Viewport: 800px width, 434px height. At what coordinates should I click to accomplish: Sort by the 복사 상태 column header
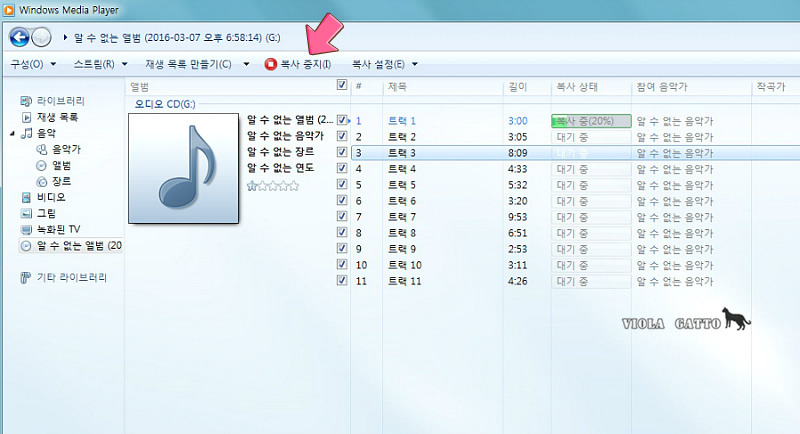click(577, 87)
